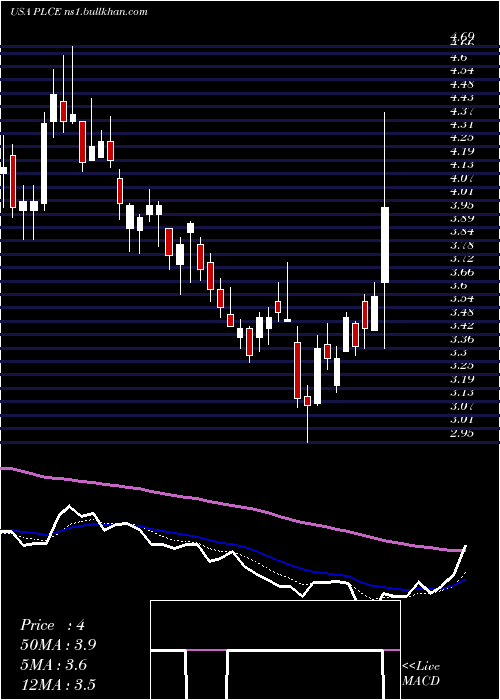Click the 4.01 axis value
The height and width of the screenshot is (700, 500).
coord(462,192)
